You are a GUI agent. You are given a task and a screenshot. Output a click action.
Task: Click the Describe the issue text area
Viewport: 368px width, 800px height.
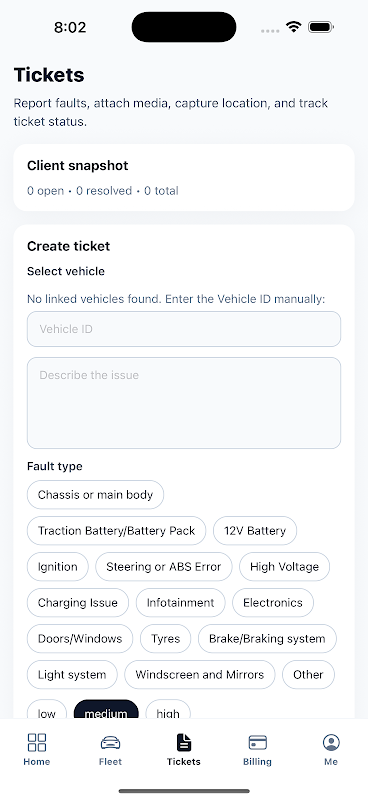(184, 403)
